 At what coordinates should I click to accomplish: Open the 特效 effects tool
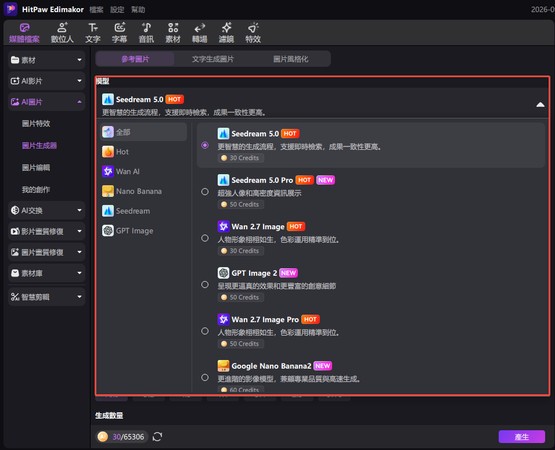(253, 33)
